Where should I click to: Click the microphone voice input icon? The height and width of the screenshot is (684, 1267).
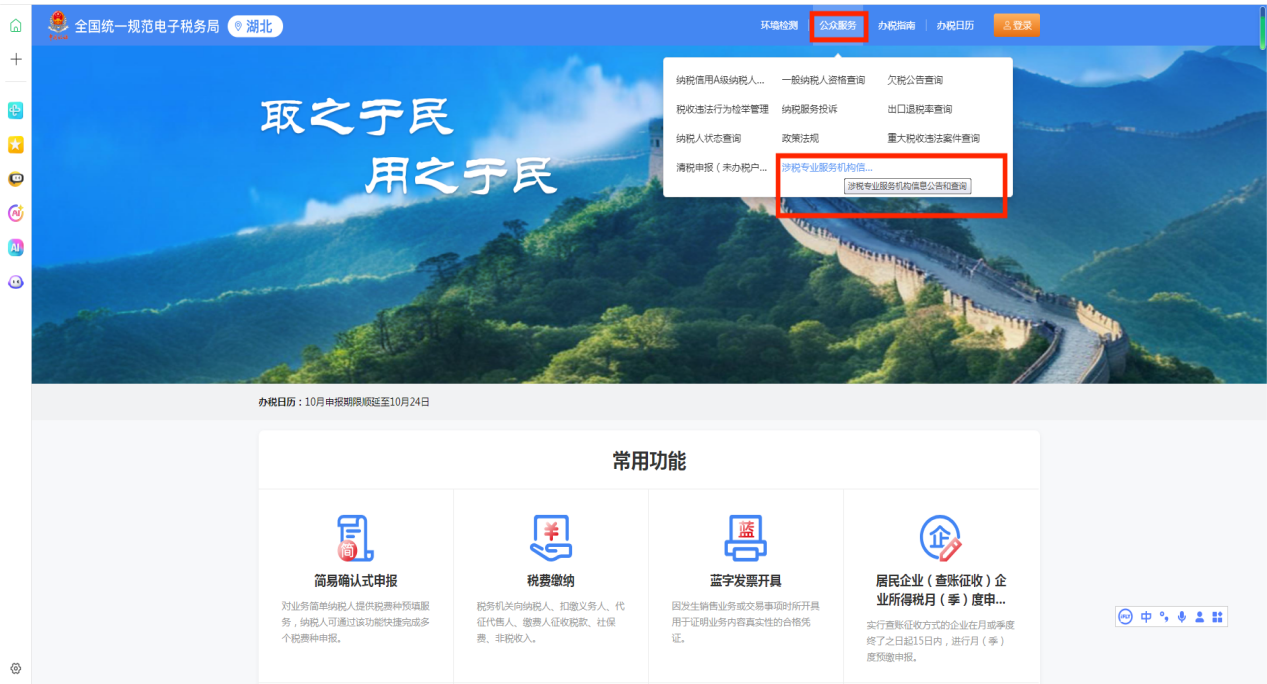coord(1182,617)
